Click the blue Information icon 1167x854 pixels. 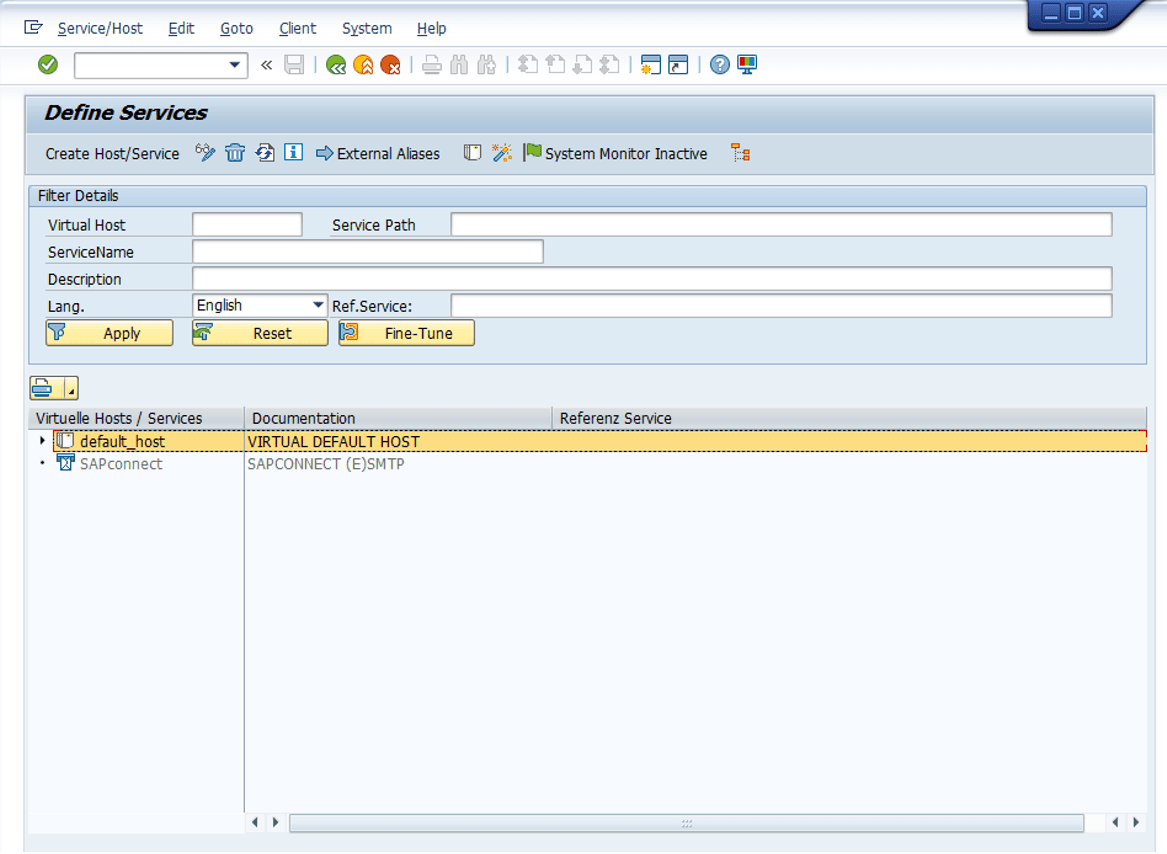[x=294, y=153]
